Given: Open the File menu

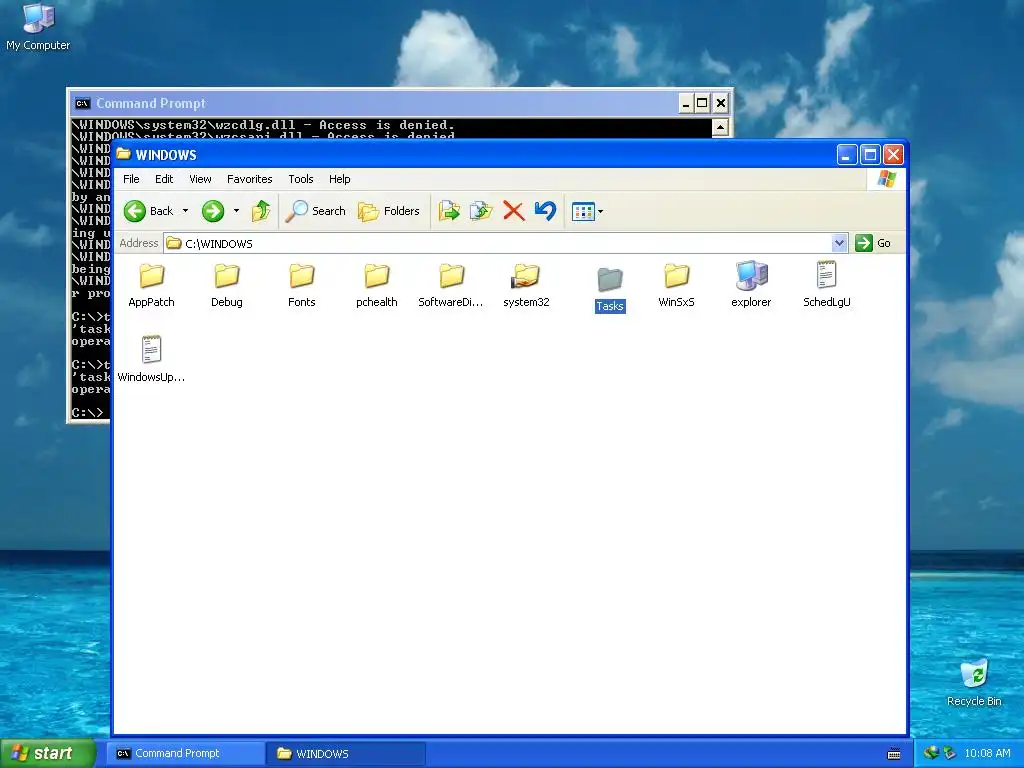Looking at the screenshot, I should [131, 179].
